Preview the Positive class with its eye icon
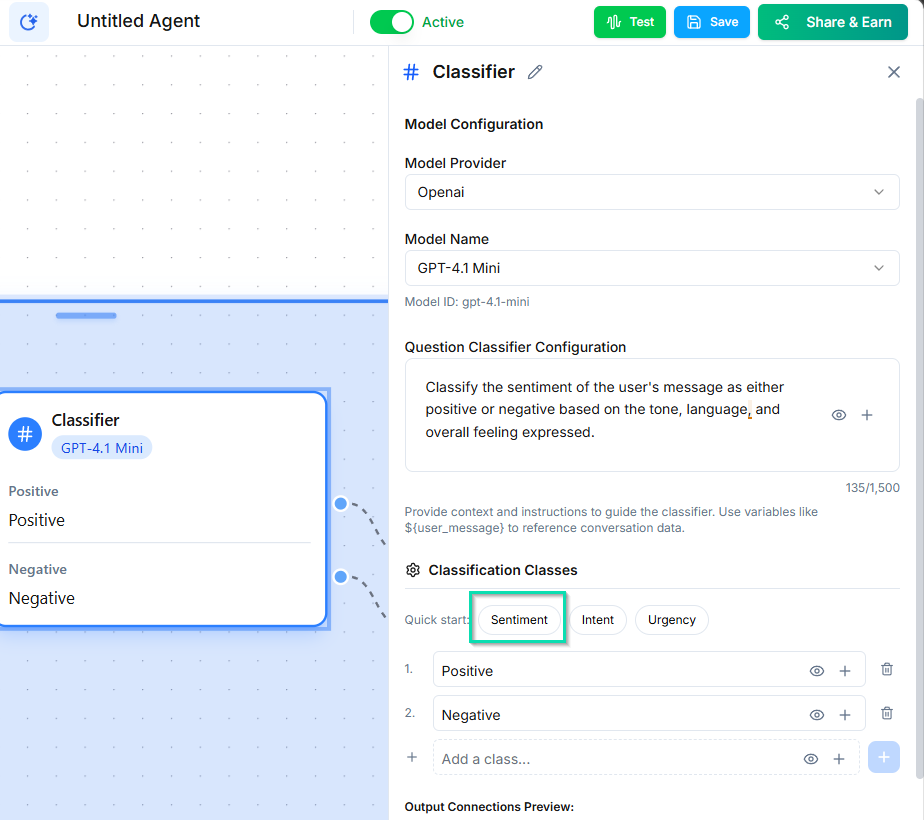 pos(816,669)
